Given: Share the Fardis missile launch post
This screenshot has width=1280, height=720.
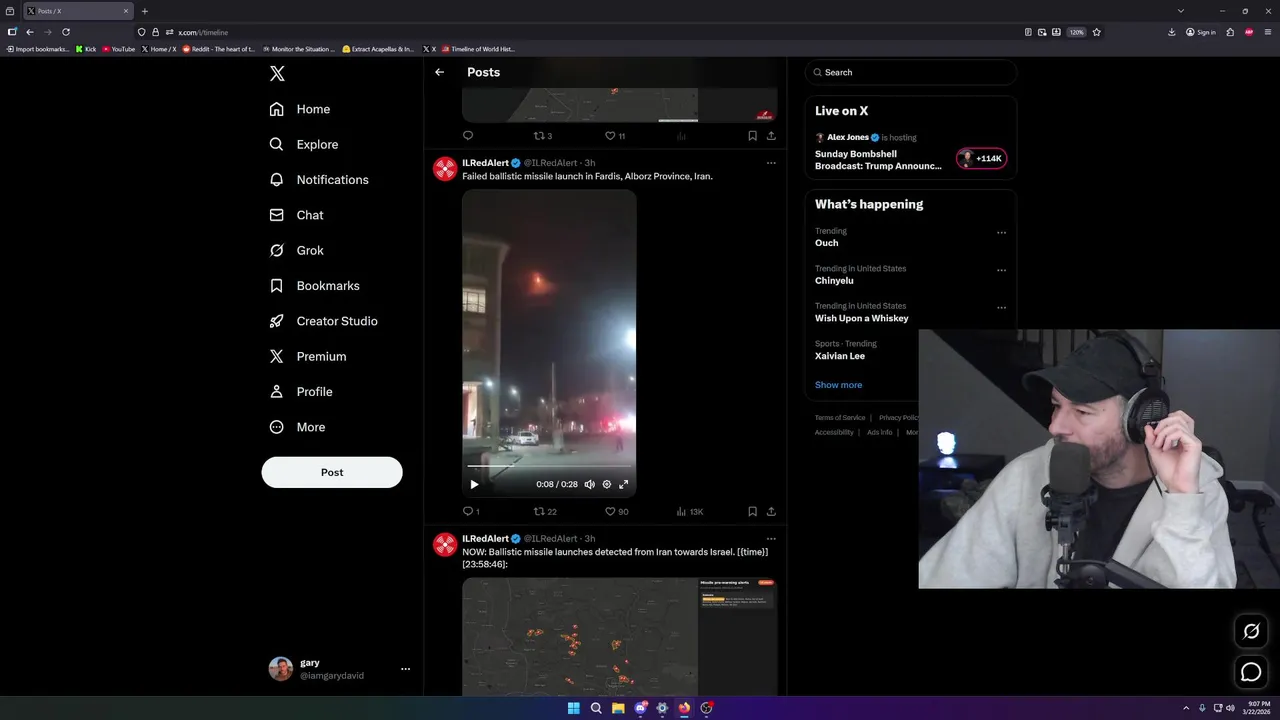Looking at the screenshot, I should (x=771, y=511).
